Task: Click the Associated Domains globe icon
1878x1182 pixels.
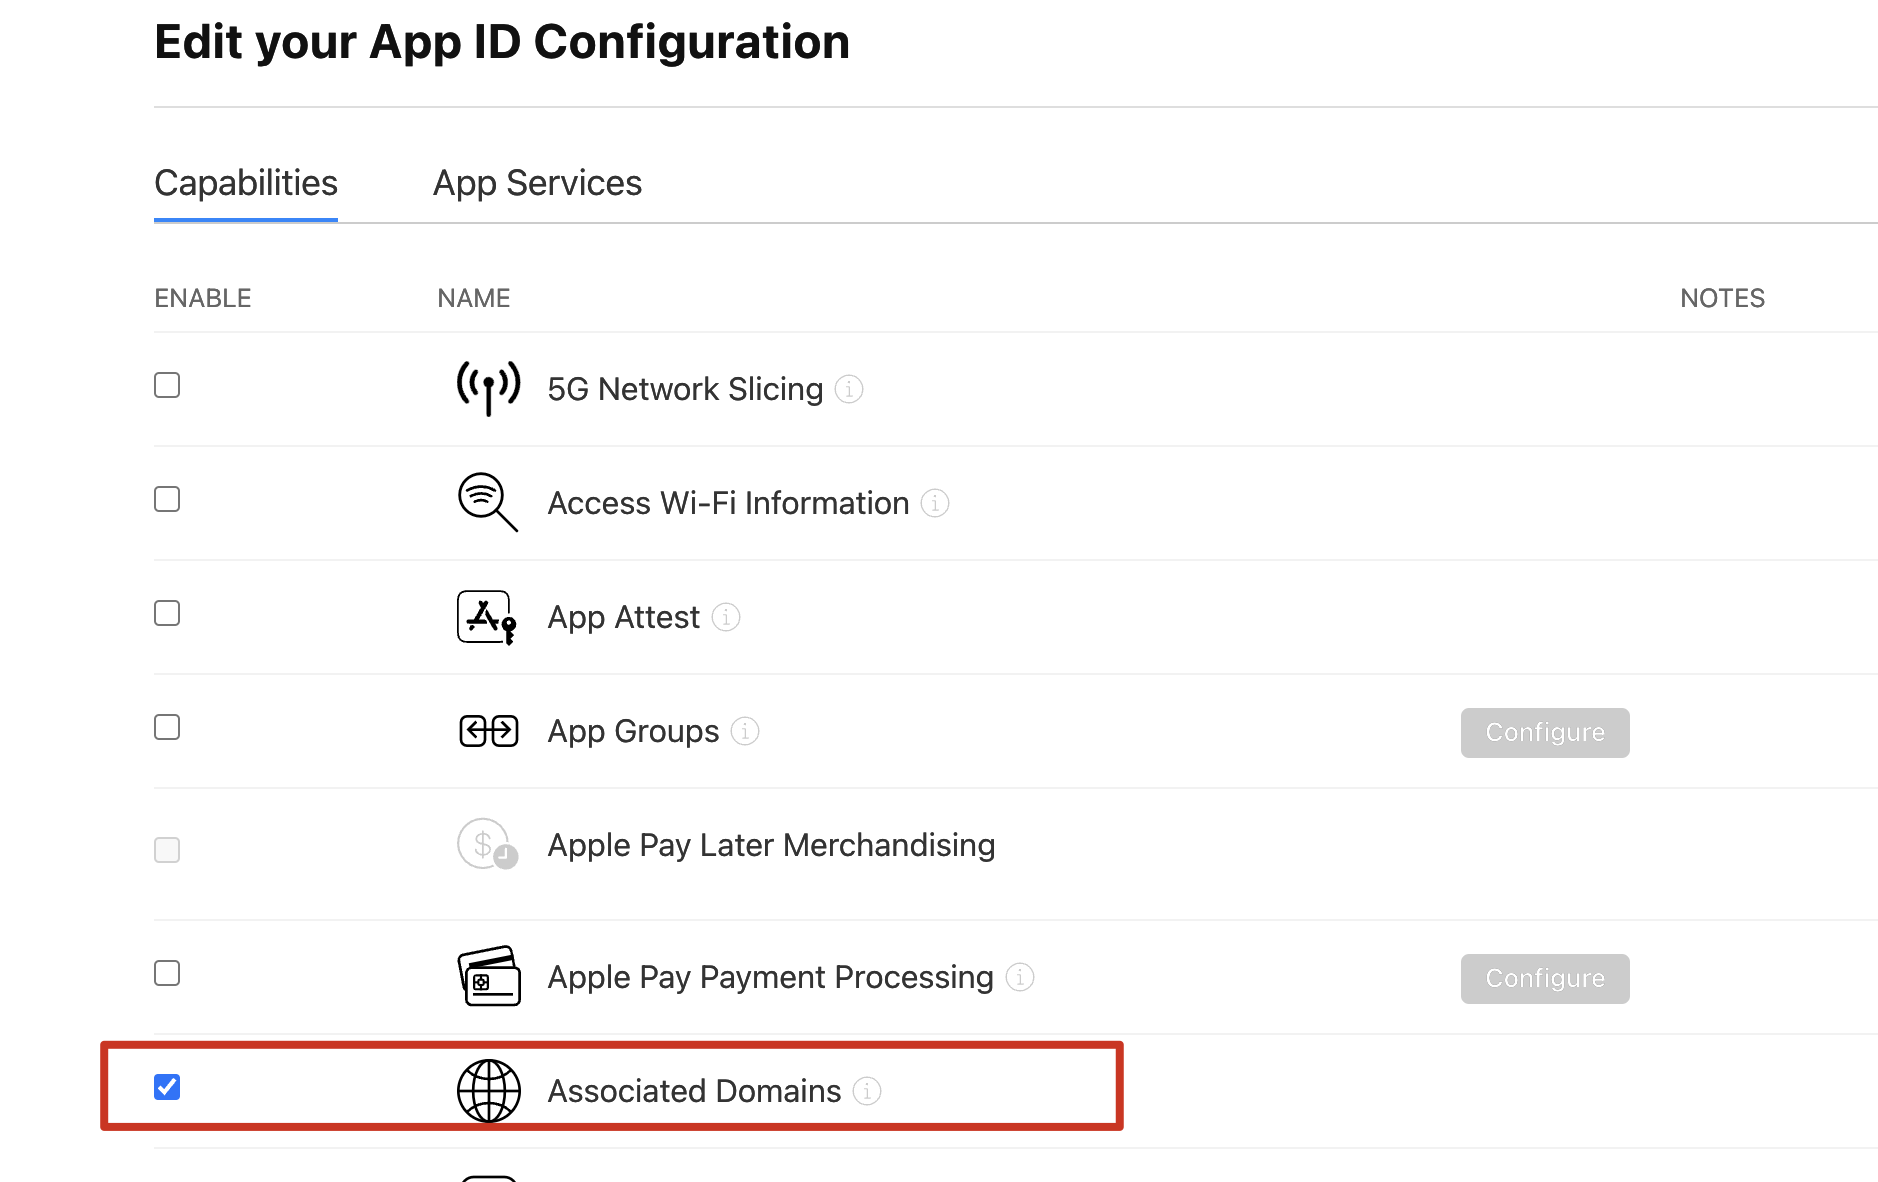Action: pyautogui.click(x=489, y=1091)
